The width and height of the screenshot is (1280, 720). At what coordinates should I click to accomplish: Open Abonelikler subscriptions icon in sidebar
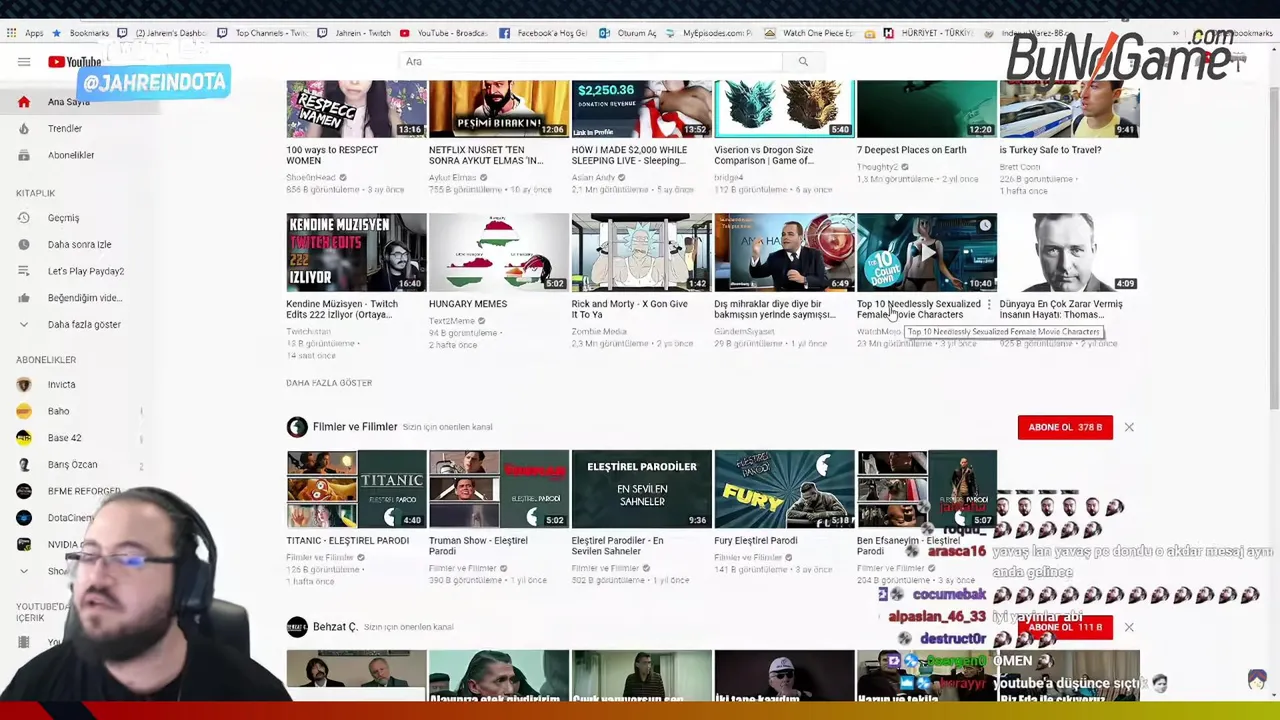[24, 155]
